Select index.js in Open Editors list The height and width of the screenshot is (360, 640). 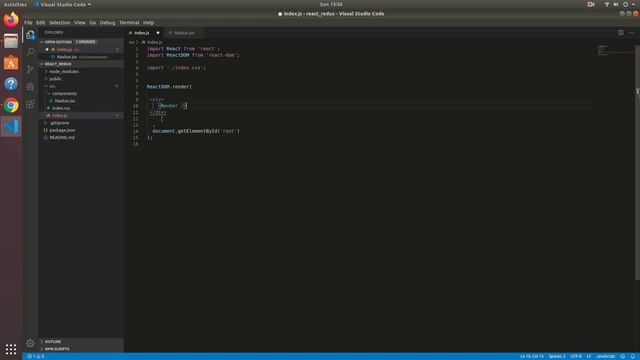point(81,49)
